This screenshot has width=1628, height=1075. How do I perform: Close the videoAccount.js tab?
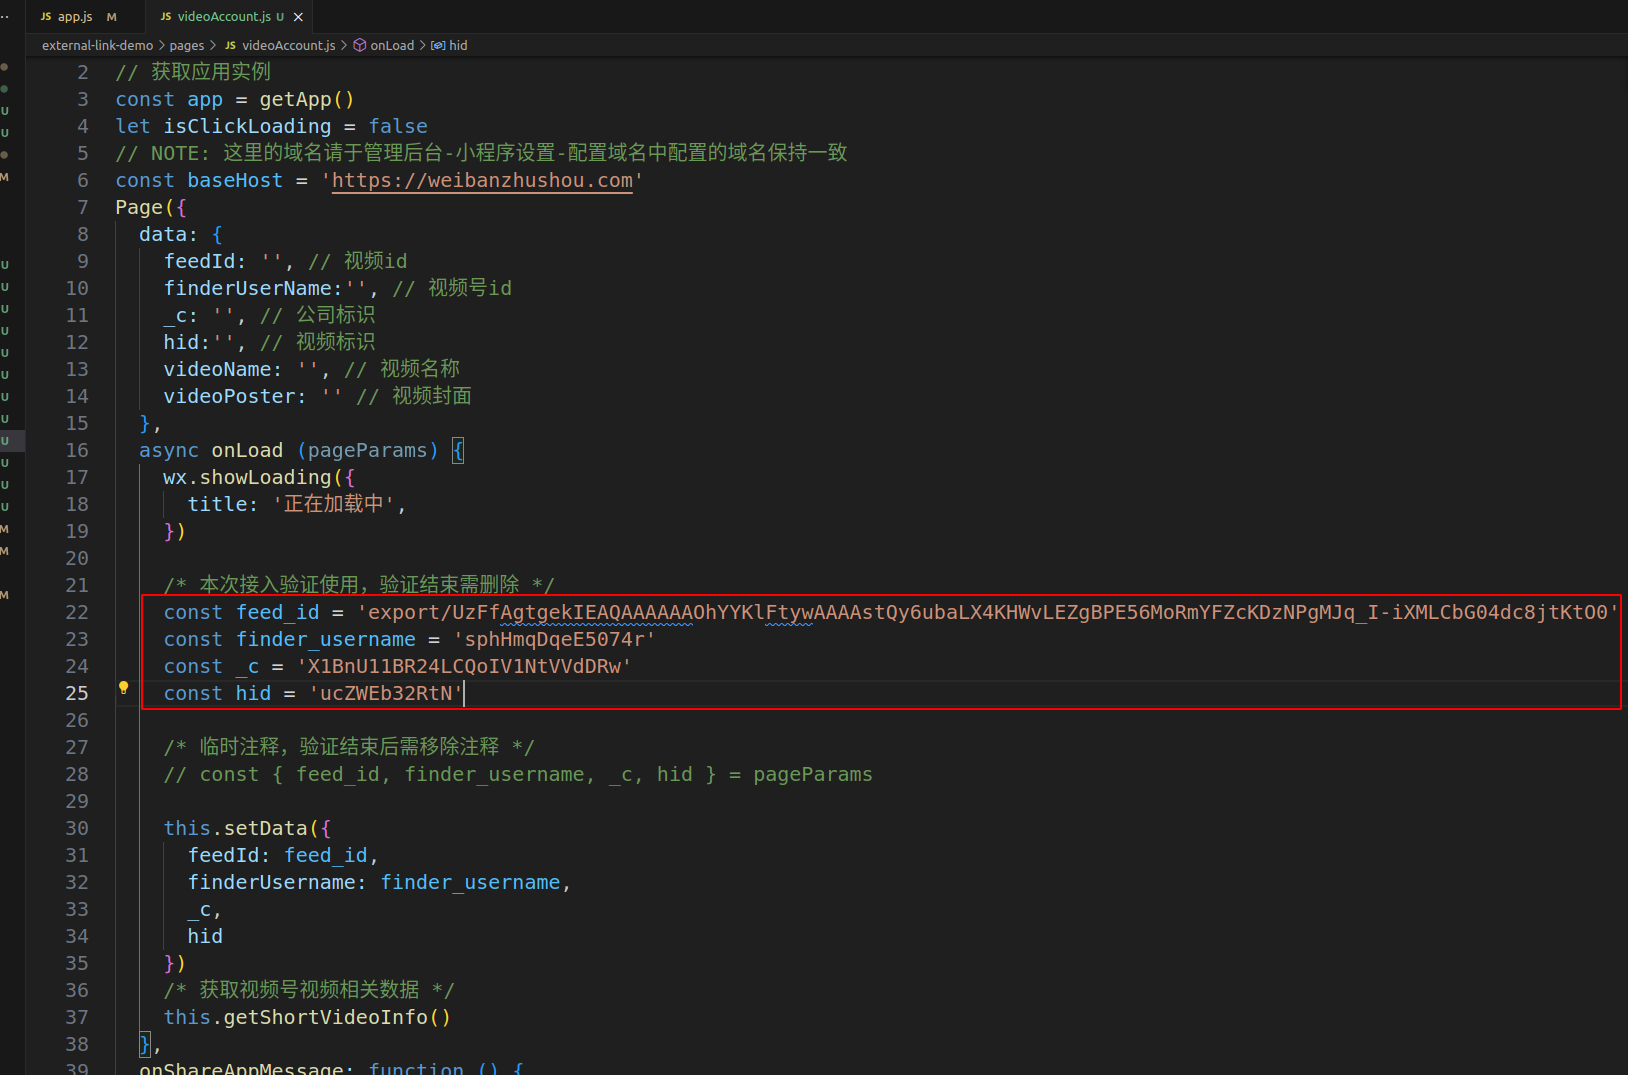click(x=298, y=17)
